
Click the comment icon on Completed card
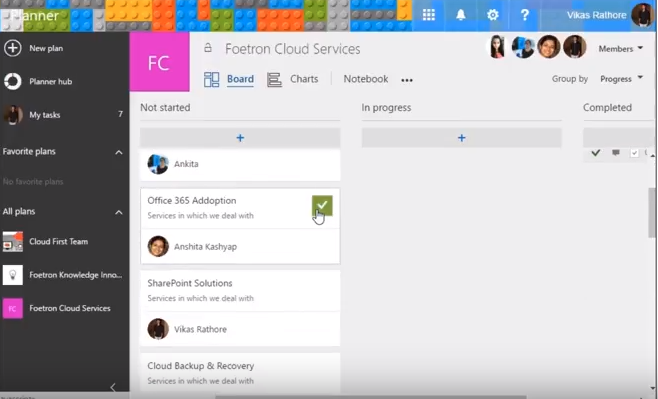(616, 153)
